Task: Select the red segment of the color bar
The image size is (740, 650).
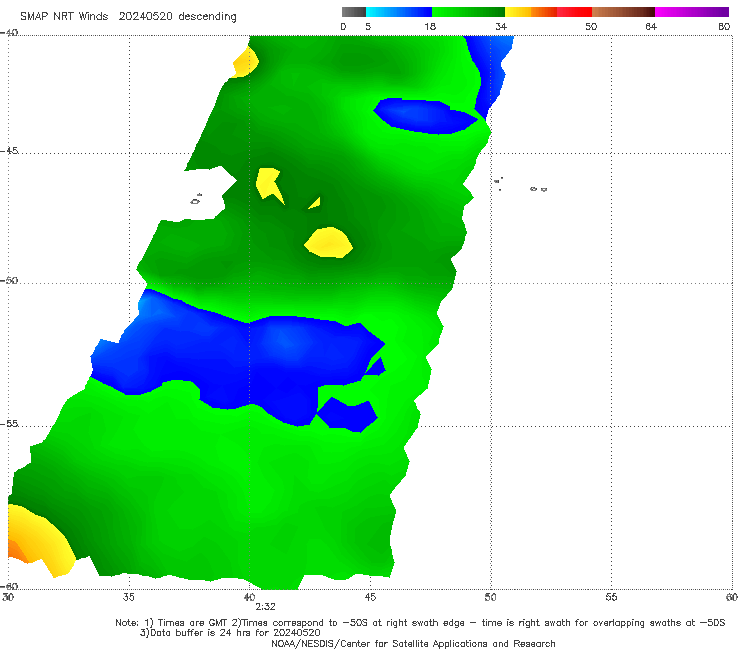Action: (x=574, y=12)
